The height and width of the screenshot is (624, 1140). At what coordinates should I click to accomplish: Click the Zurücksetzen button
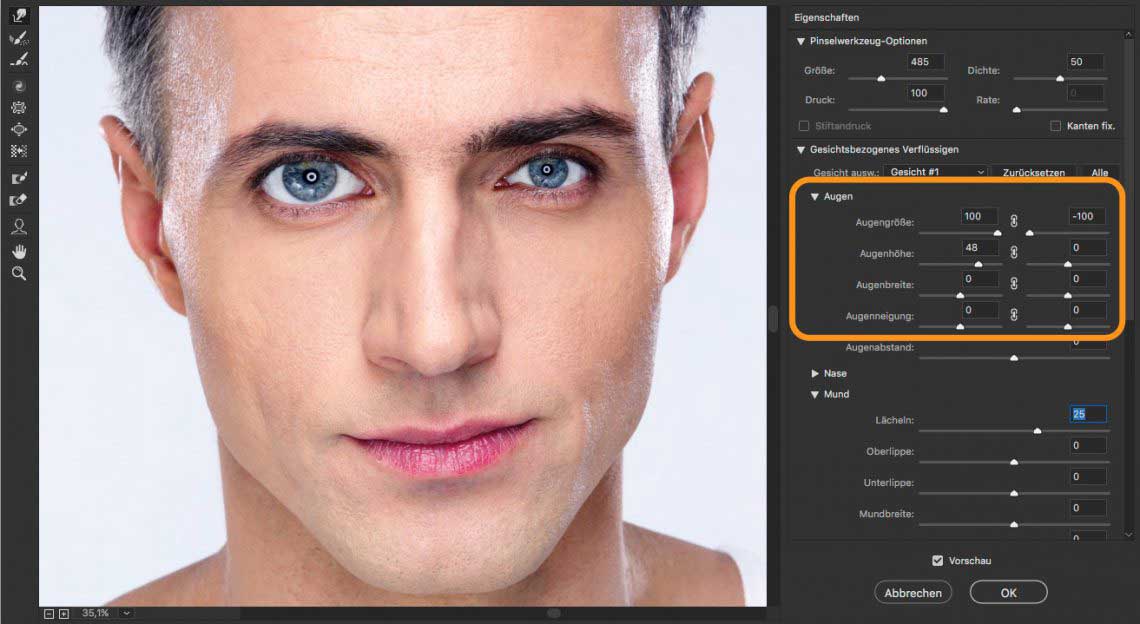tap(1033, 173)
